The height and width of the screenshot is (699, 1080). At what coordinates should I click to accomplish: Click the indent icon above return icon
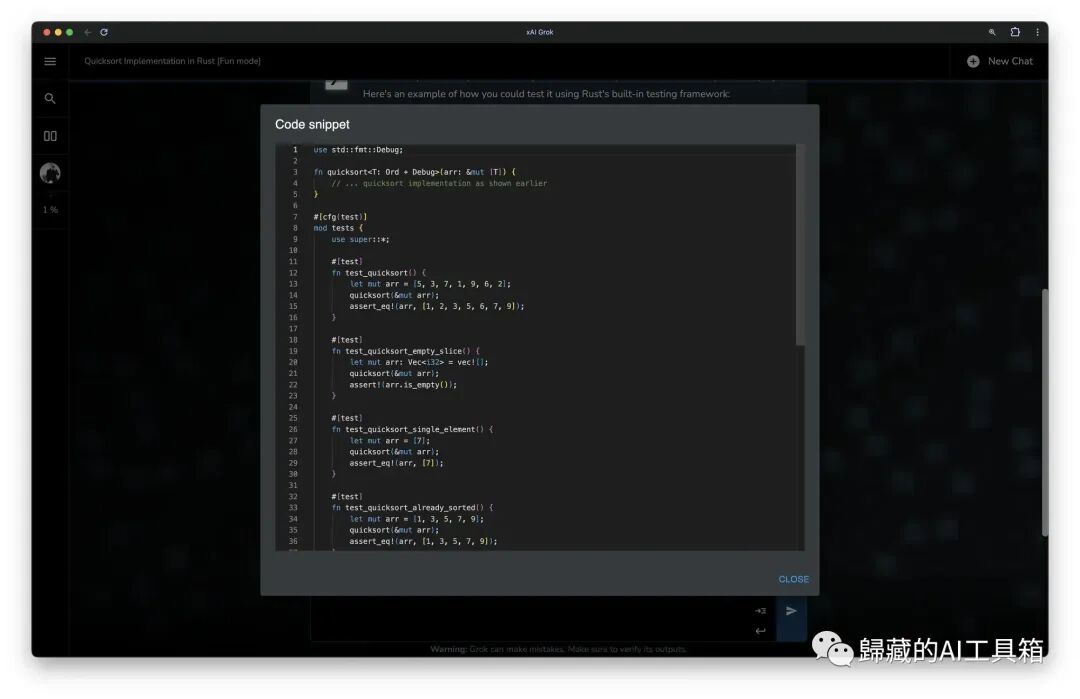point(760,611)
